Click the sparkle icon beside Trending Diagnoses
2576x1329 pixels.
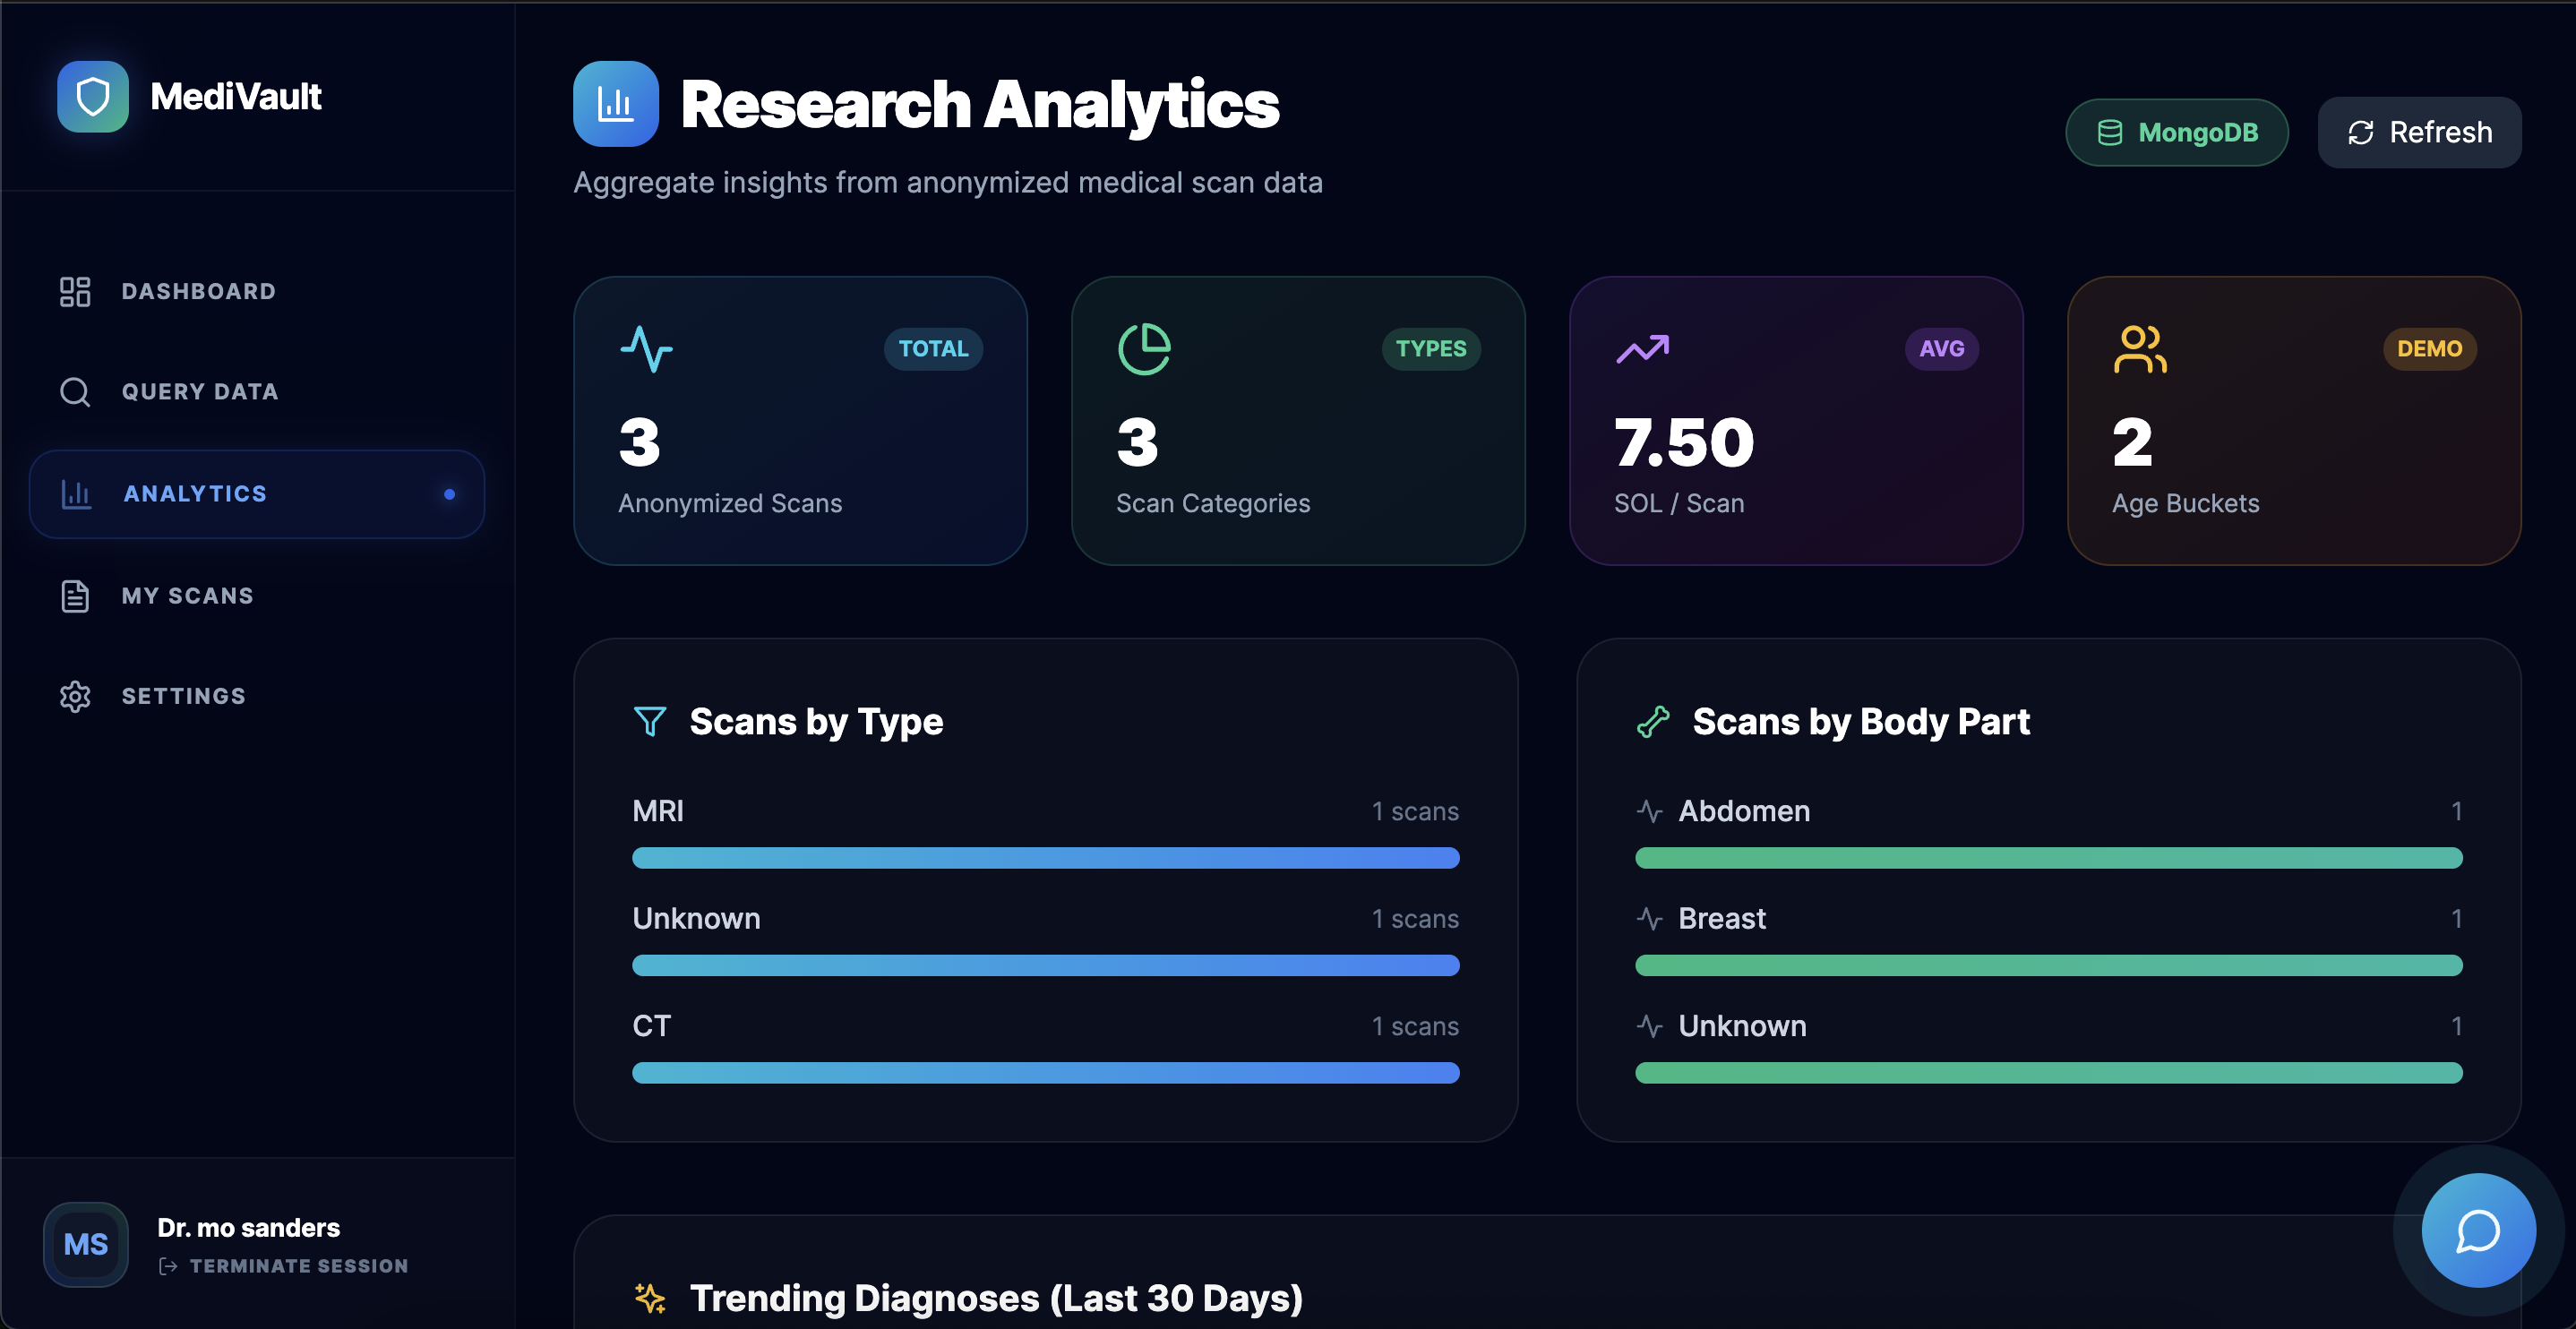tap(650, 1298)
